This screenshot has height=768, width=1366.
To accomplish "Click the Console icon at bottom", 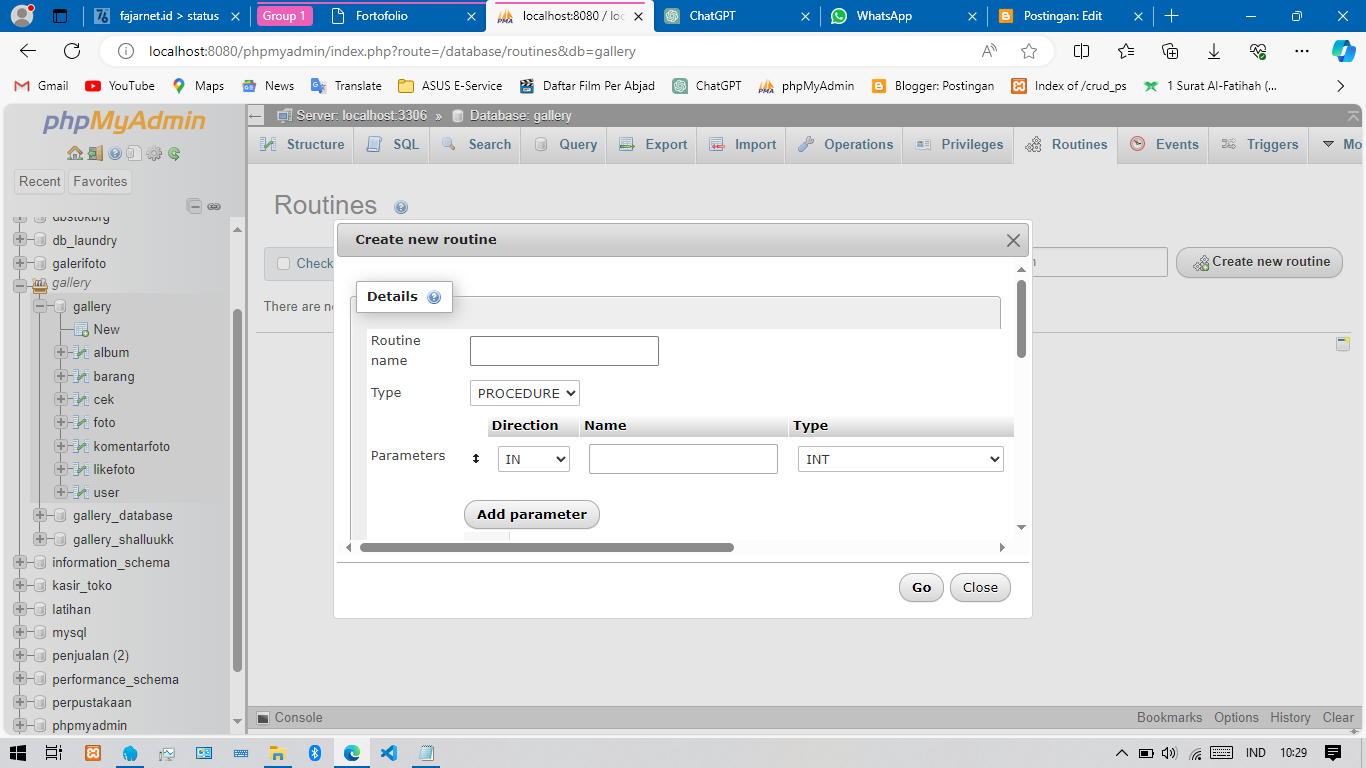I will click(x=263, y=718).
